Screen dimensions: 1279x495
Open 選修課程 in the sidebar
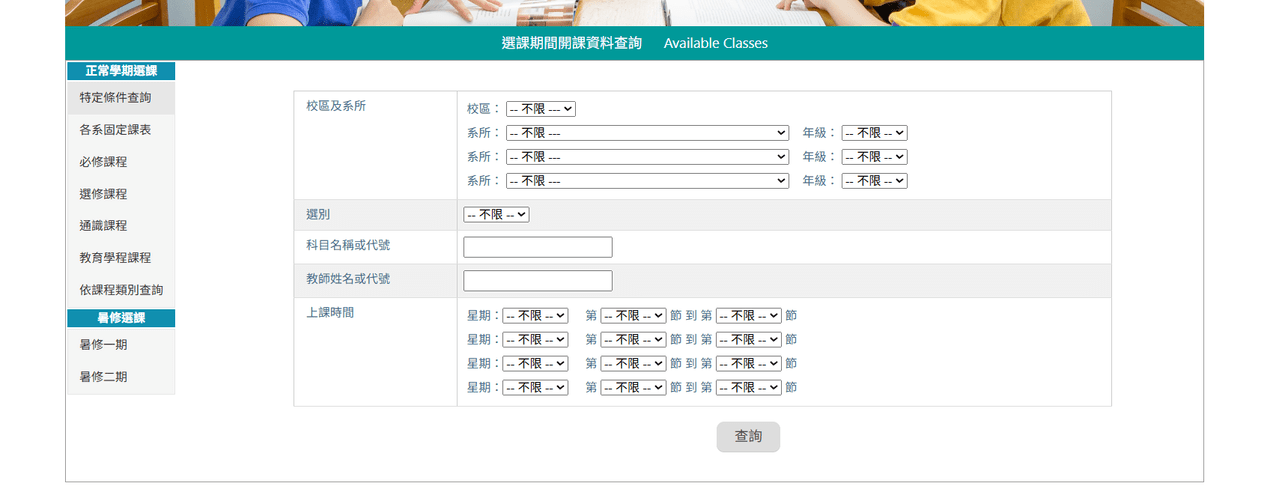pyautogui.click(x=121, y=194)
